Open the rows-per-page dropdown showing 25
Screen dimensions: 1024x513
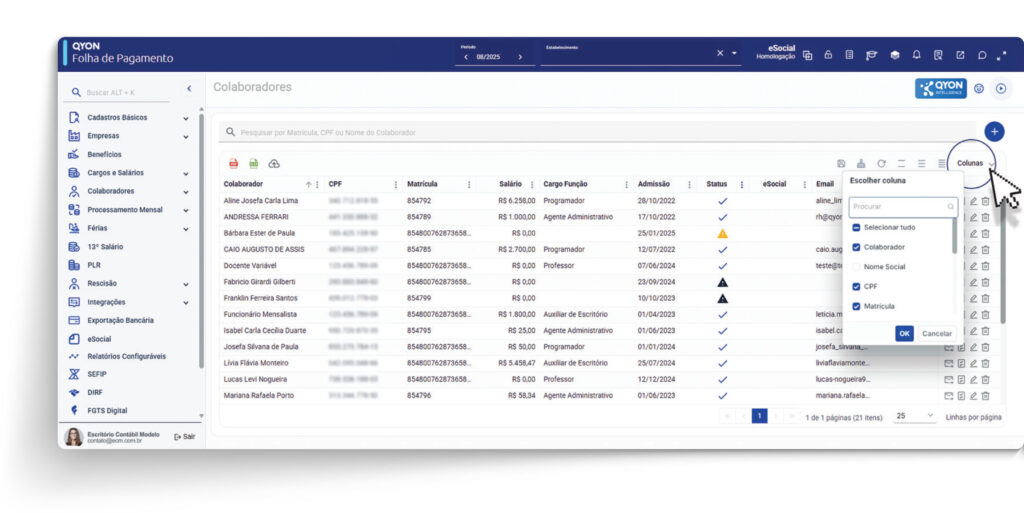(x=915, y=416)
